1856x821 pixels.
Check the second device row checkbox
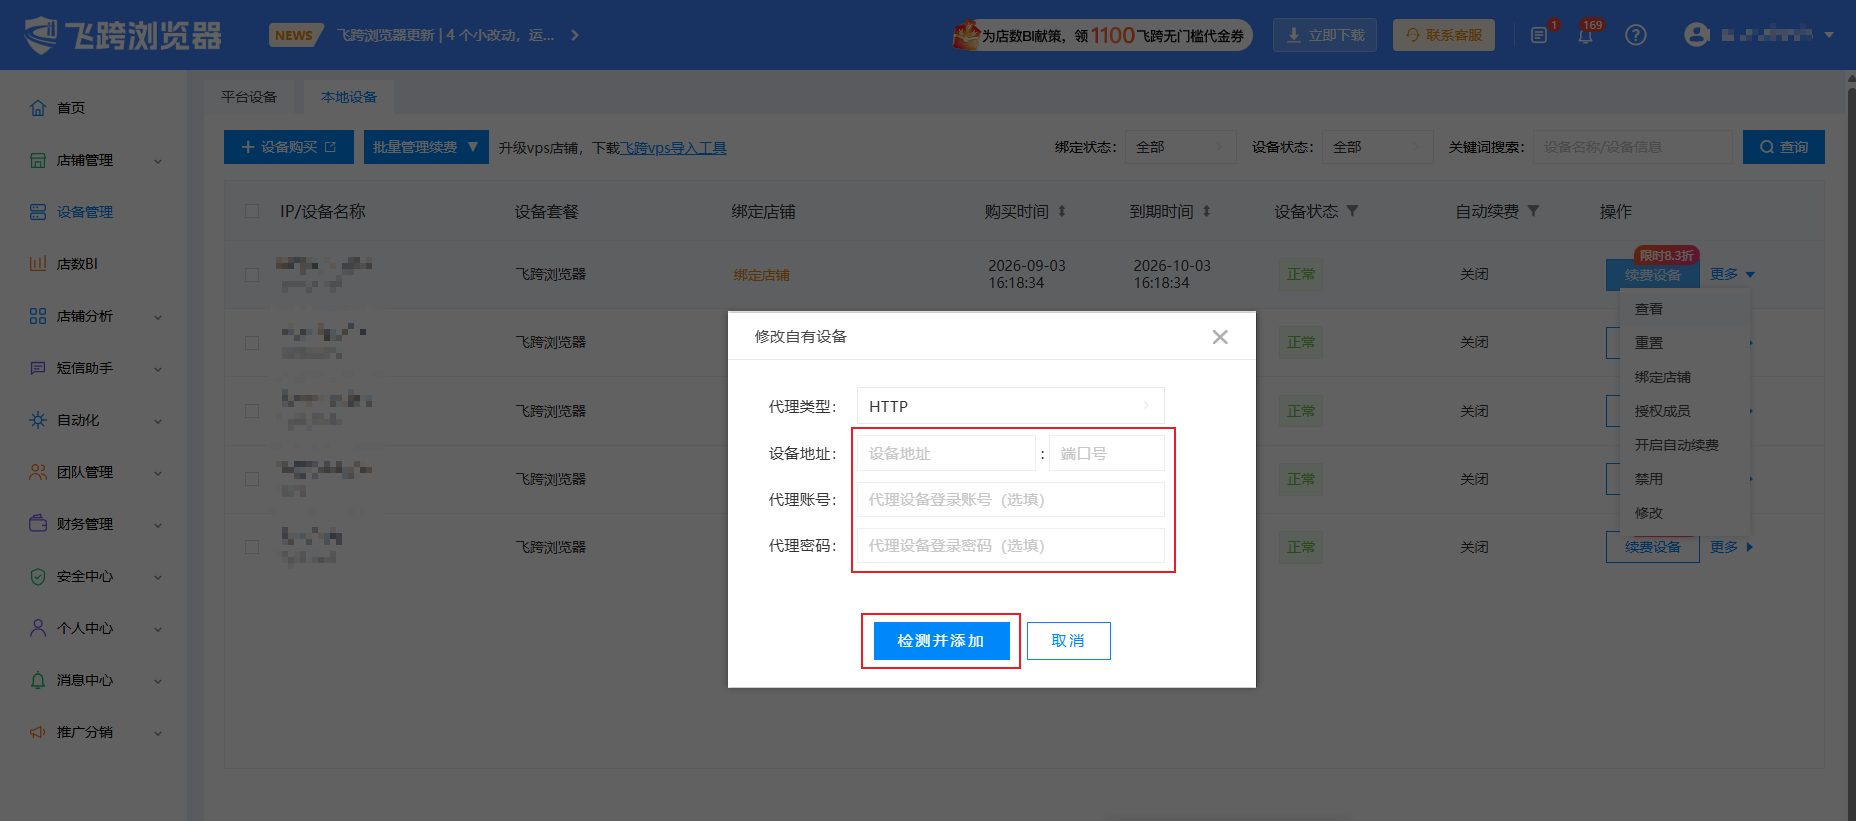point(252,342)
